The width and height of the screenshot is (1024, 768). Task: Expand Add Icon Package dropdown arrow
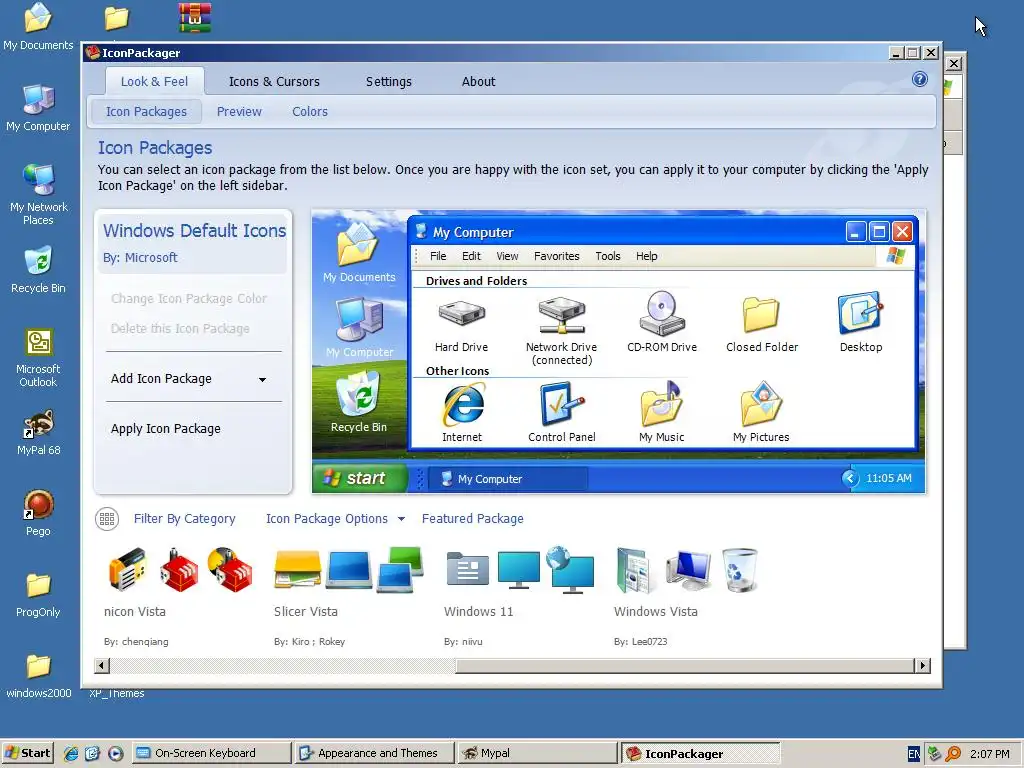coord(262,379)
